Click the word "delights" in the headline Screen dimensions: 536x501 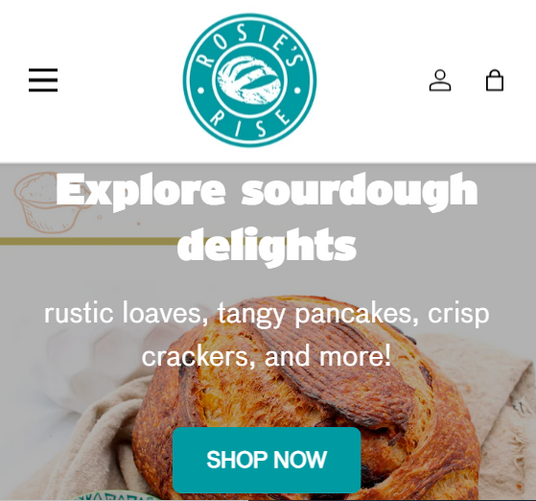click(x=267, y=245)
